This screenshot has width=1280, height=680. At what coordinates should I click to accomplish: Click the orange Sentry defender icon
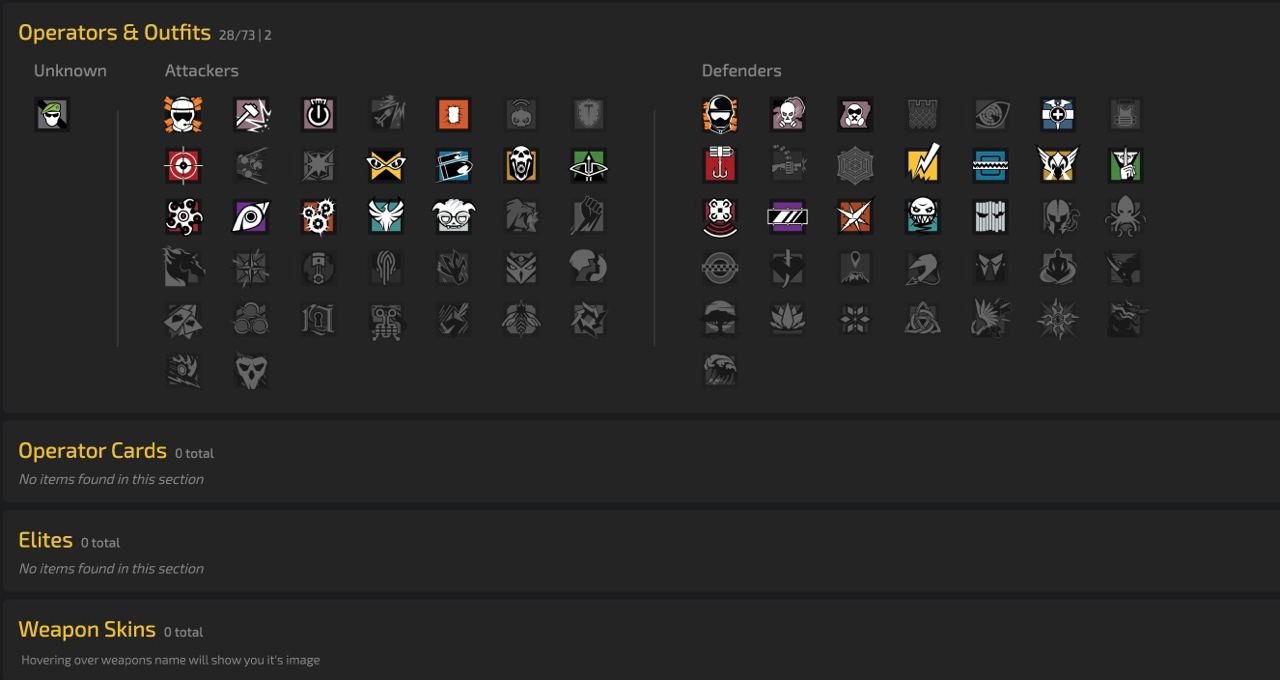pyautogui.click(x=720, y=115)
